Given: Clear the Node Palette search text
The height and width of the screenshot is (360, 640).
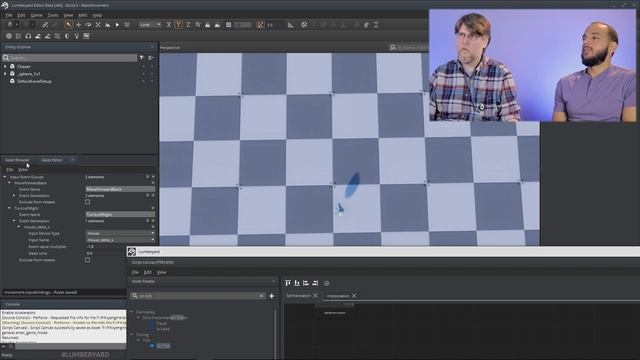Looking at the screenshot, I should 262,296.
